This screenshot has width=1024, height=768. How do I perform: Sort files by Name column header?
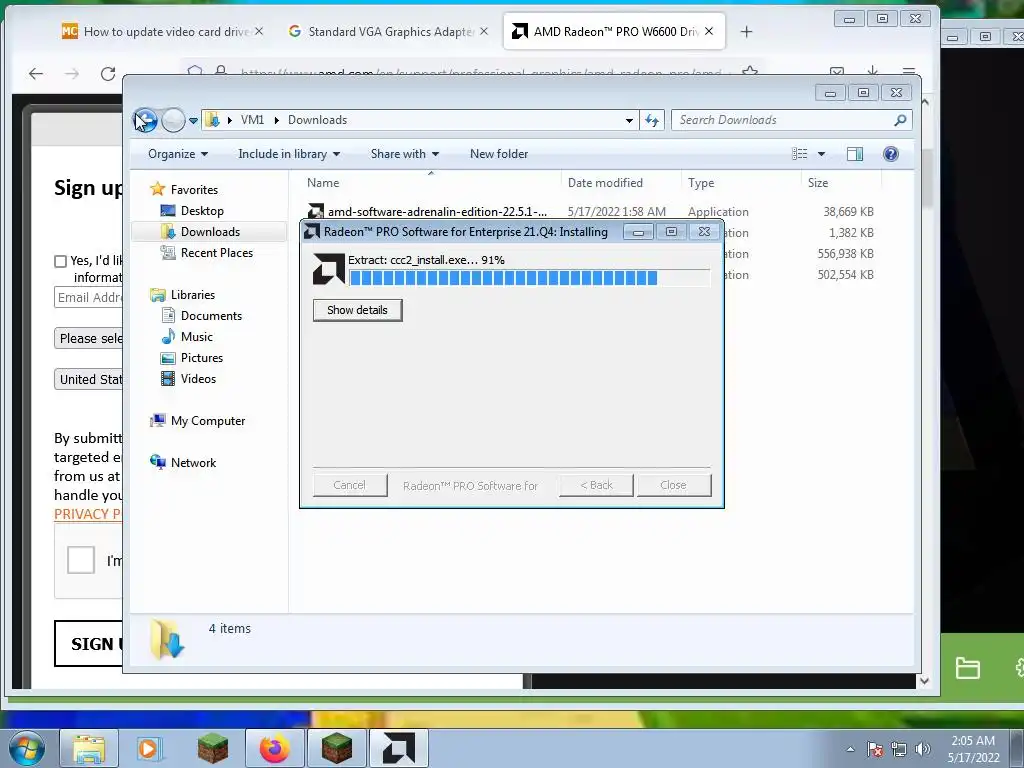430,183
